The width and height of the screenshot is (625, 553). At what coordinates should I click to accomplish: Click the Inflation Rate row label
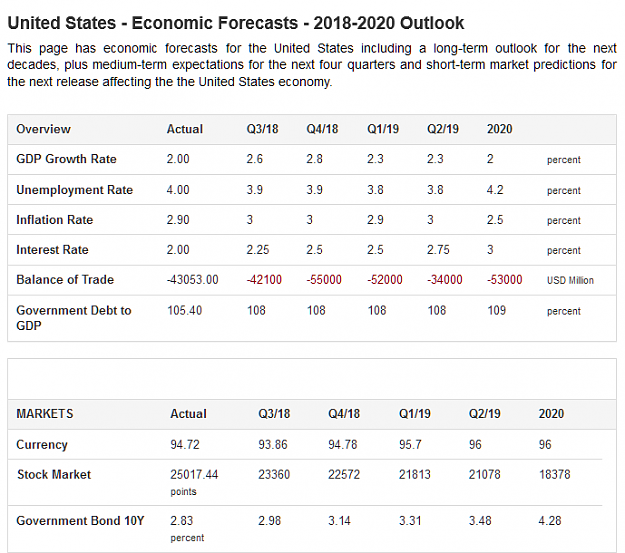pyautogui.click(x=55, y=220)
